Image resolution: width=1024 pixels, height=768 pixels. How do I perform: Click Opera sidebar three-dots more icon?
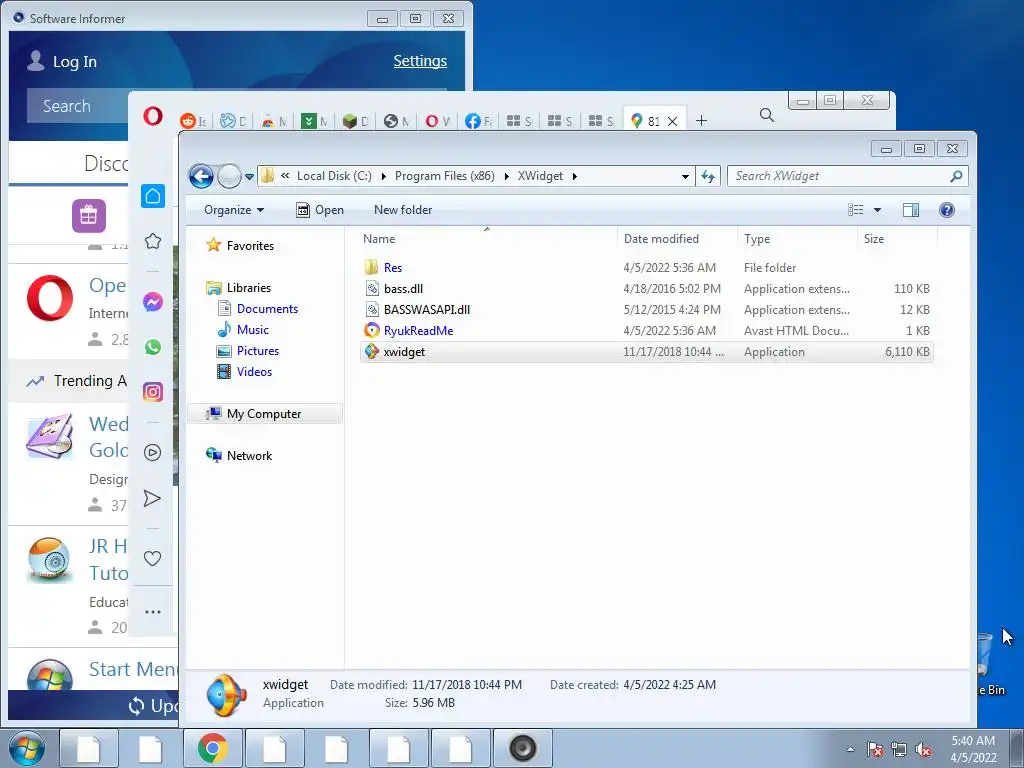pyautogui.click(x=153, y=612)
